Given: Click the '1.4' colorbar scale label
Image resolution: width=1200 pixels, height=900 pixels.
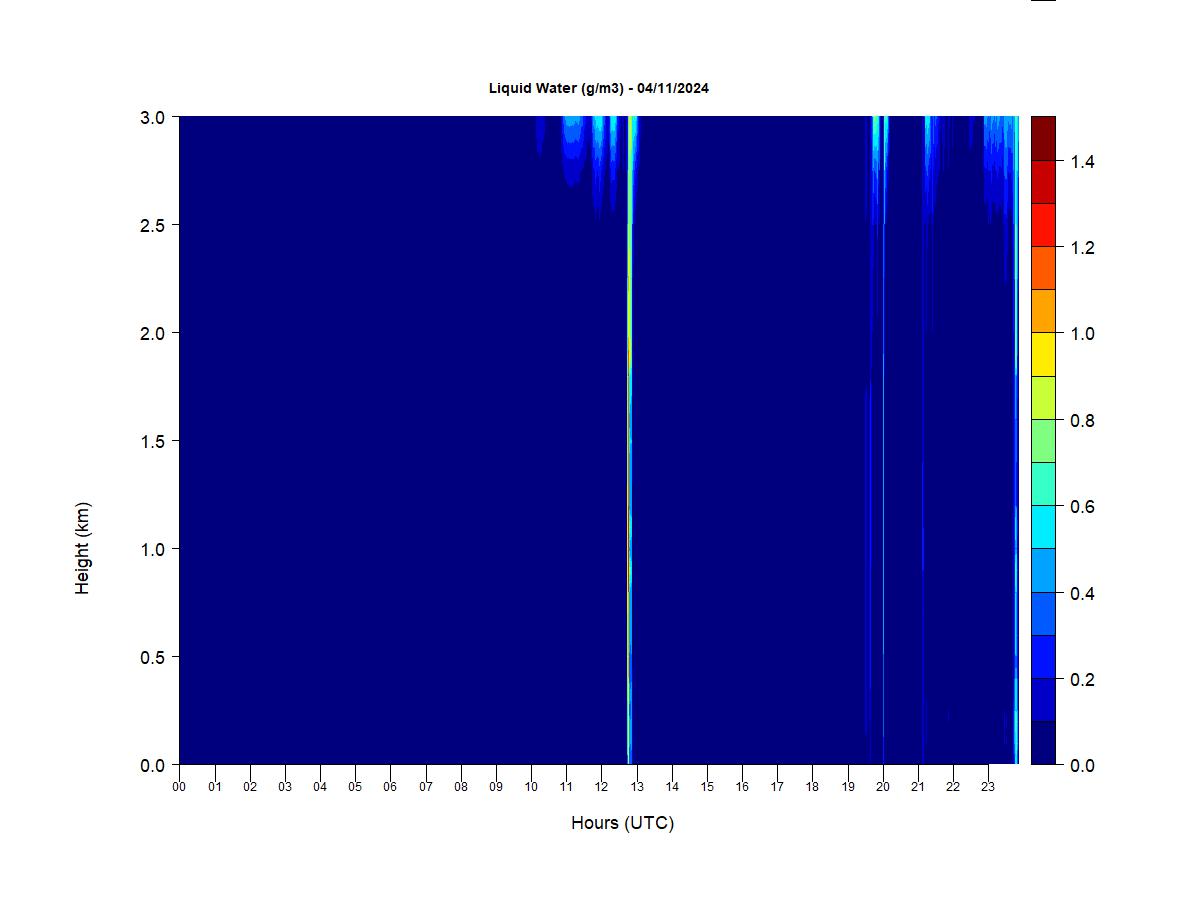Looking at the screenshot, I should pos(1081,162).
